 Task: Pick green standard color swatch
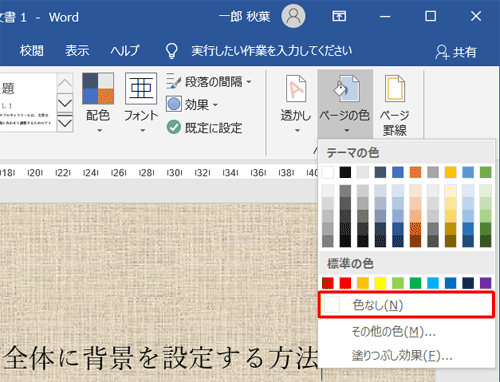pos(415,283)
